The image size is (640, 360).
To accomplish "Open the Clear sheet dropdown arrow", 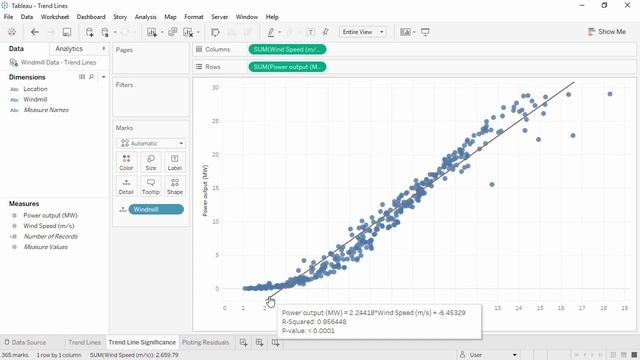I will coord(198,32).
